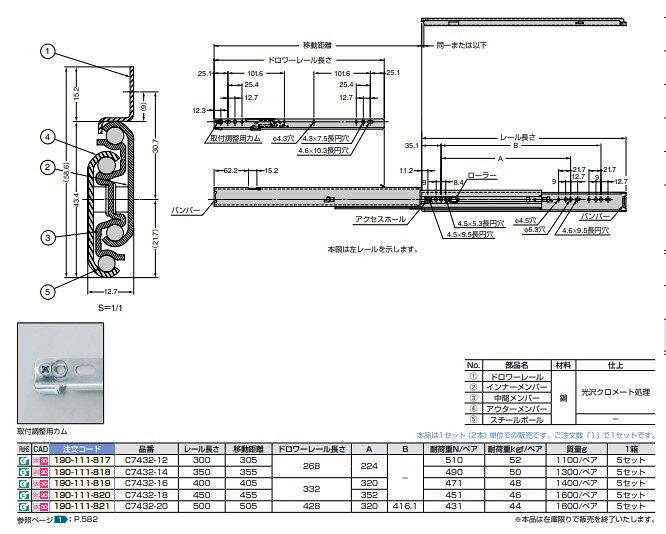This screenshot has height=534, width=666.
Task: Select order code 190-111-819
Action: tap(82, 483)
